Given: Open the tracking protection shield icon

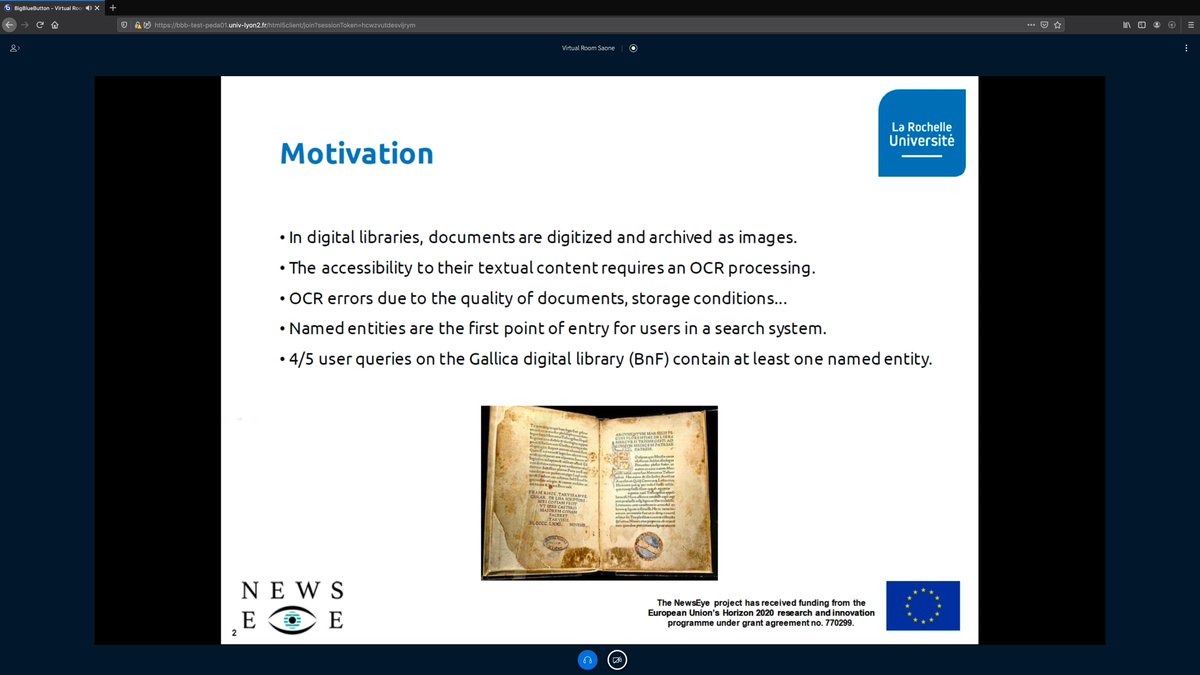Looking at the screenshot, I should coord(123,24).
